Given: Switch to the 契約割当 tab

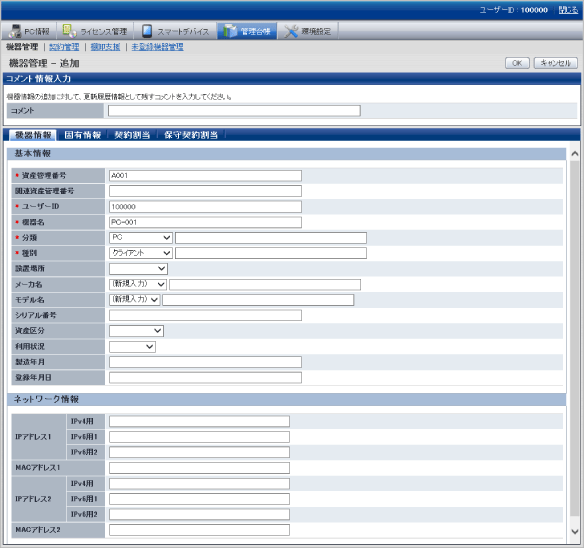Looking at the screenshot, I should coord(132,135).
